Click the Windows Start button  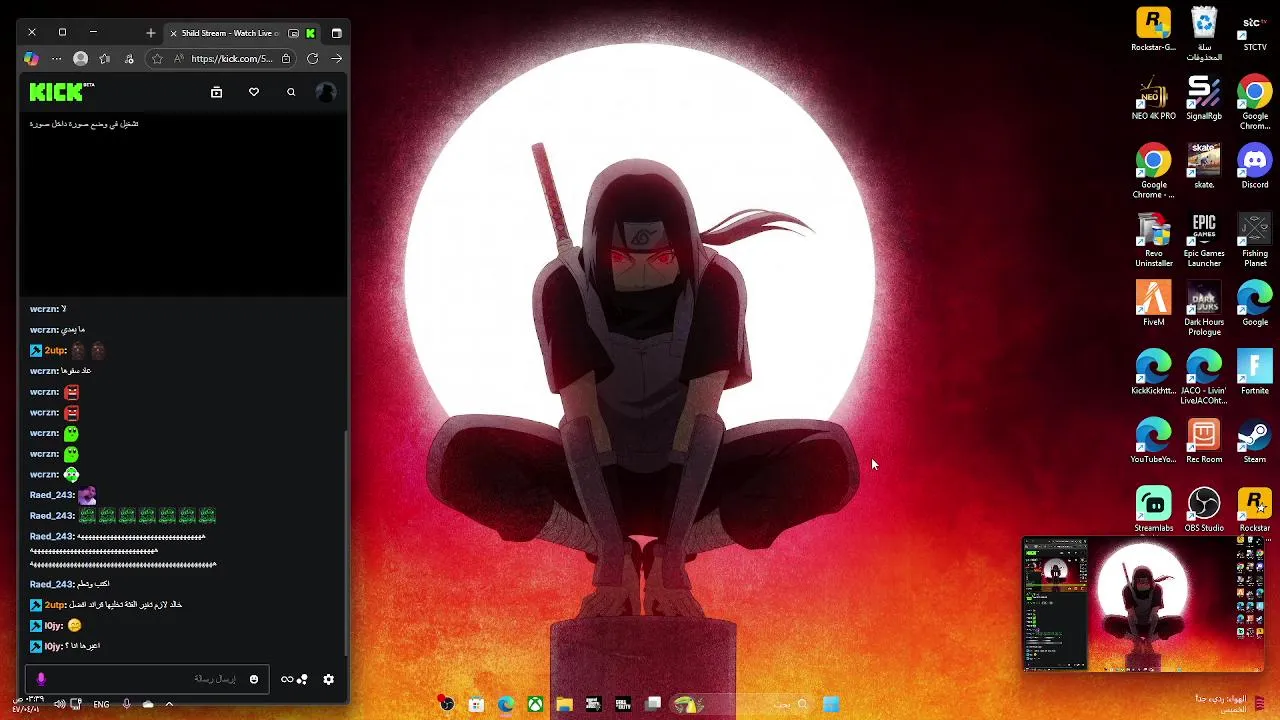tap(831, 705)
